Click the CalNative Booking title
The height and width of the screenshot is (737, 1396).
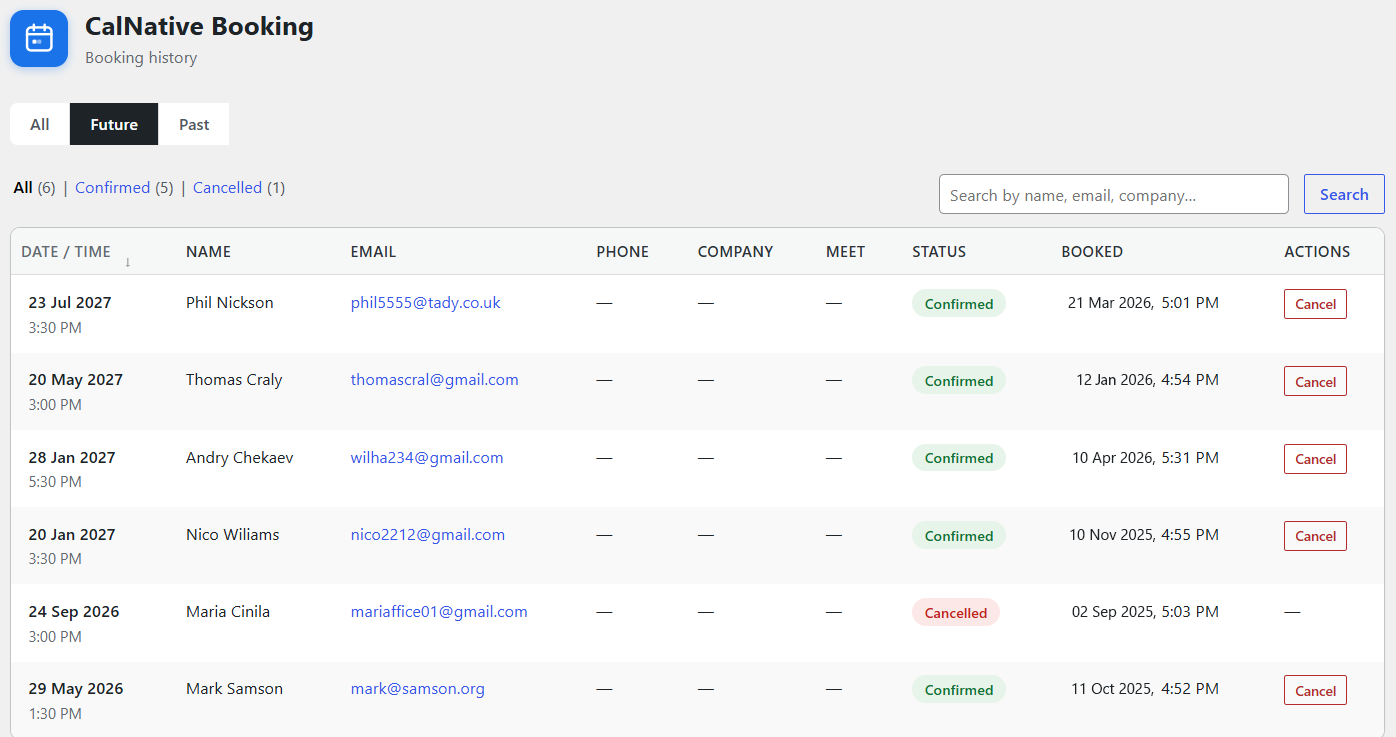pyautogui.click(x=199, y=27)
